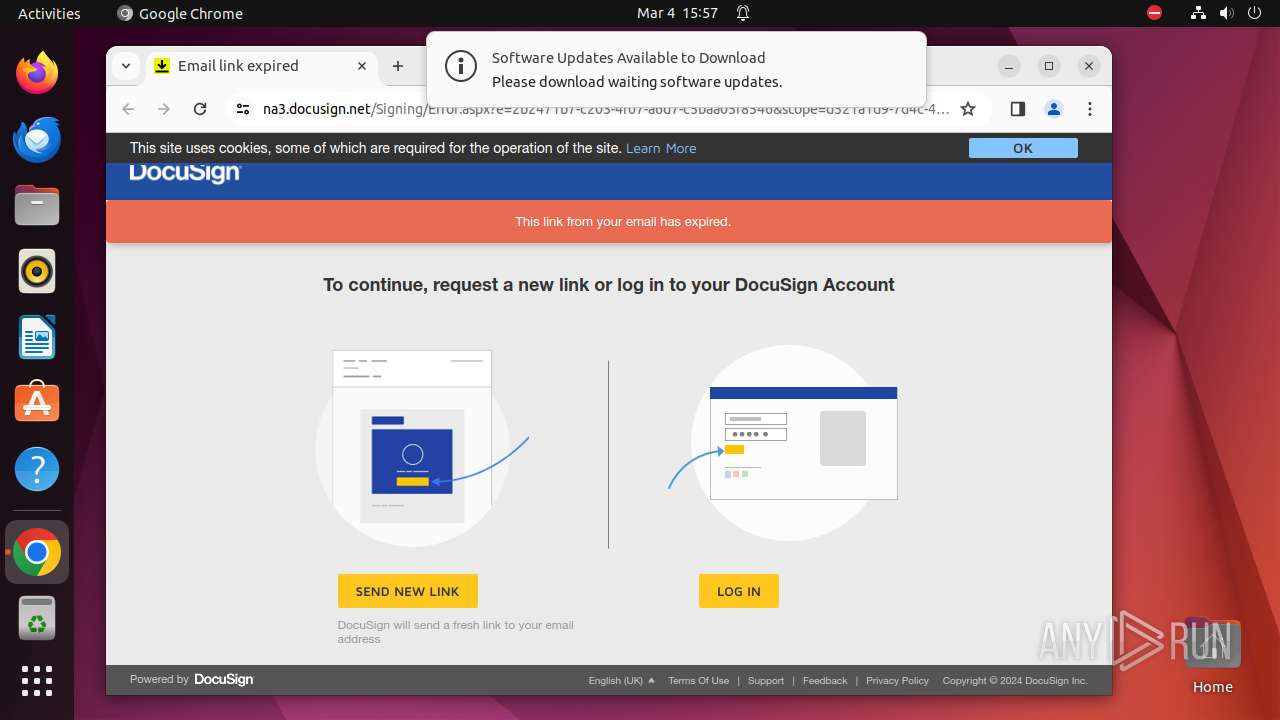
Task: Open the English (UK) language selector
Action: (x=621, y=680)
